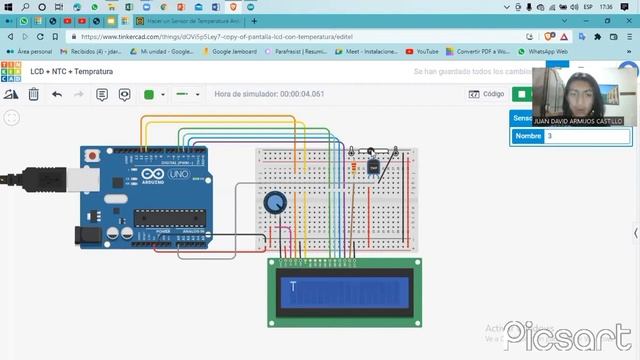Image resolution: width=640 pixels, height=360 pixels.
Task: Zoom to fit the circuit view
Action: [11, 118]
